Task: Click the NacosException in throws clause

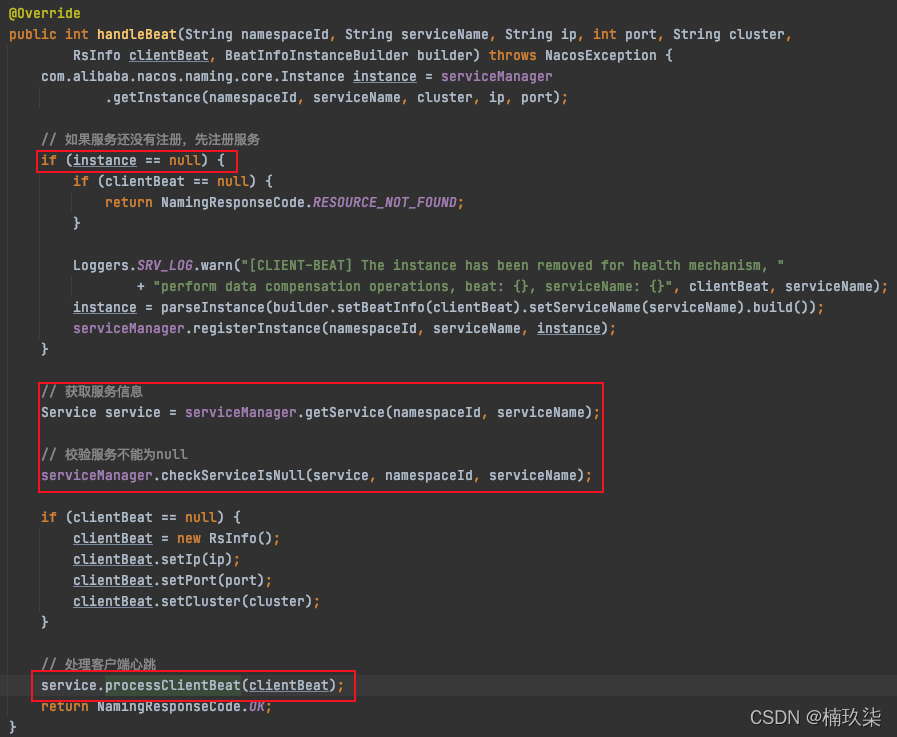Action: (600, 56)
